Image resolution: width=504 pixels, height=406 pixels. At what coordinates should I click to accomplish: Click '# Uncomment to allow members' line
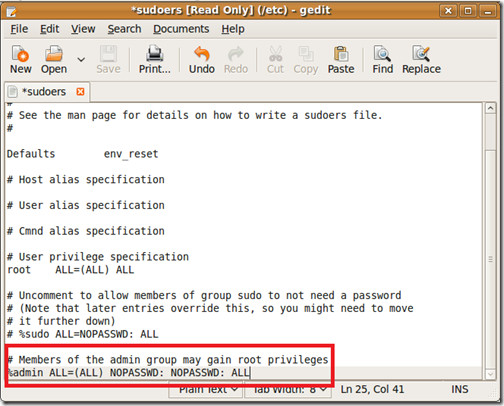(x=204, y=295)
